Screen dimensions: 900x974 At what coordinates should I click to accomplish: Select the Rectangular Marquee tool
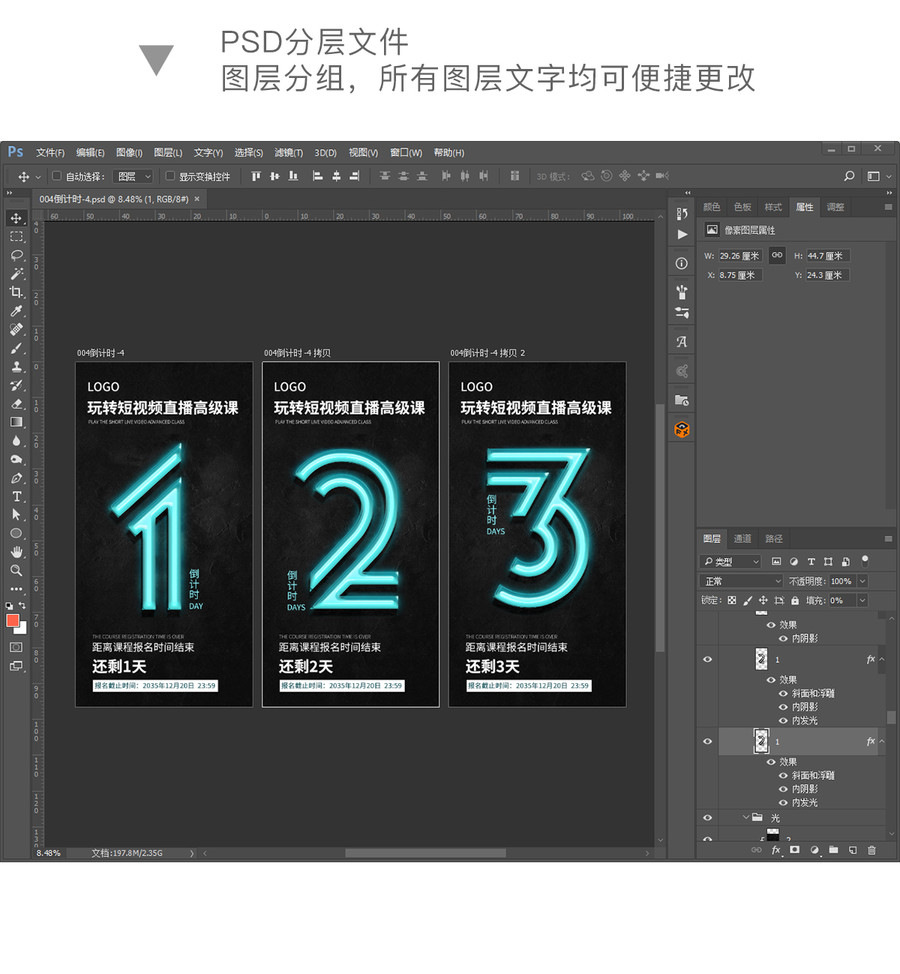(16, 237)
